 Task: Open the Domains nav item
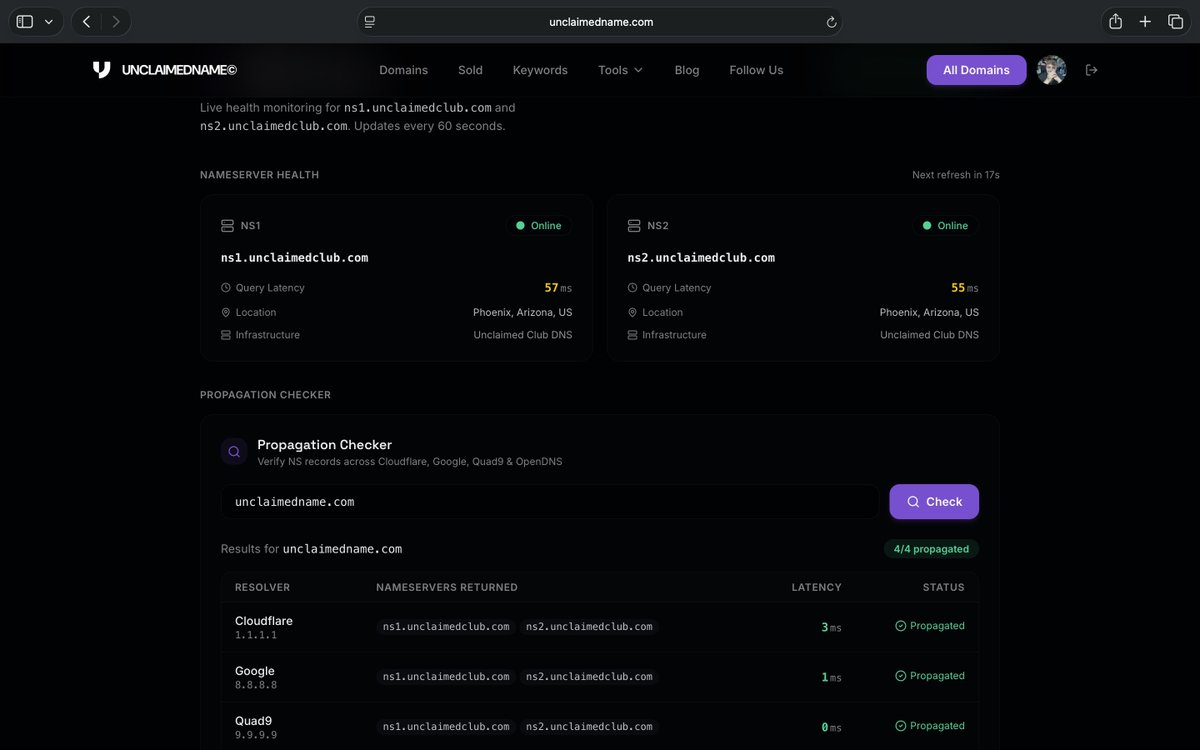tap(403, 70)
